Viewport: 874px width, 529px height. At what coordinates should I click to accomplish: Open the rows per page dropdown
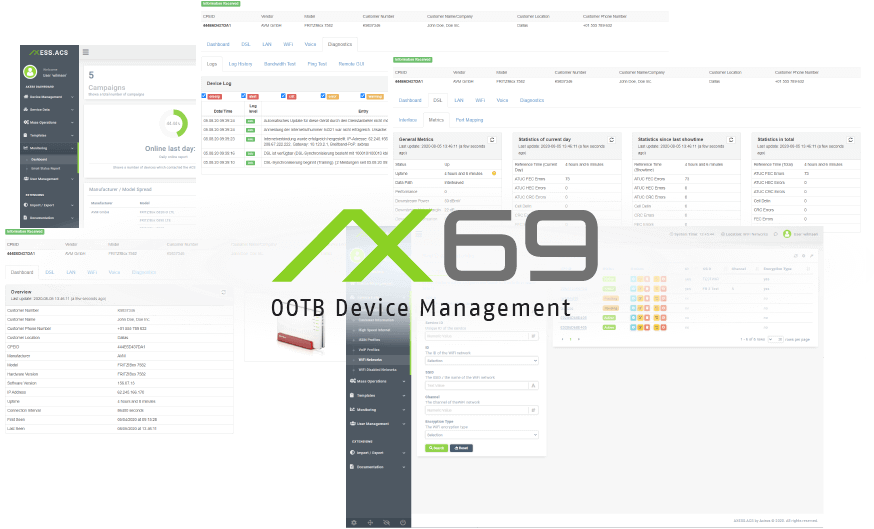pyautogui.click(x=775, y=339)
